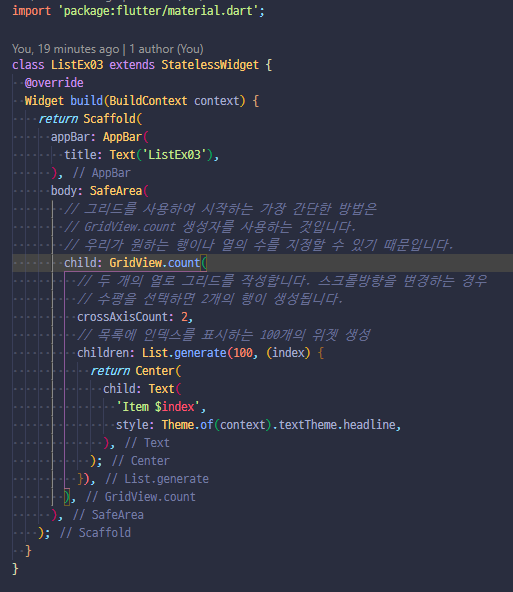Click the '// Scaffold' closing label
Screen dimensions: 513x592
(x=95, y=533)
